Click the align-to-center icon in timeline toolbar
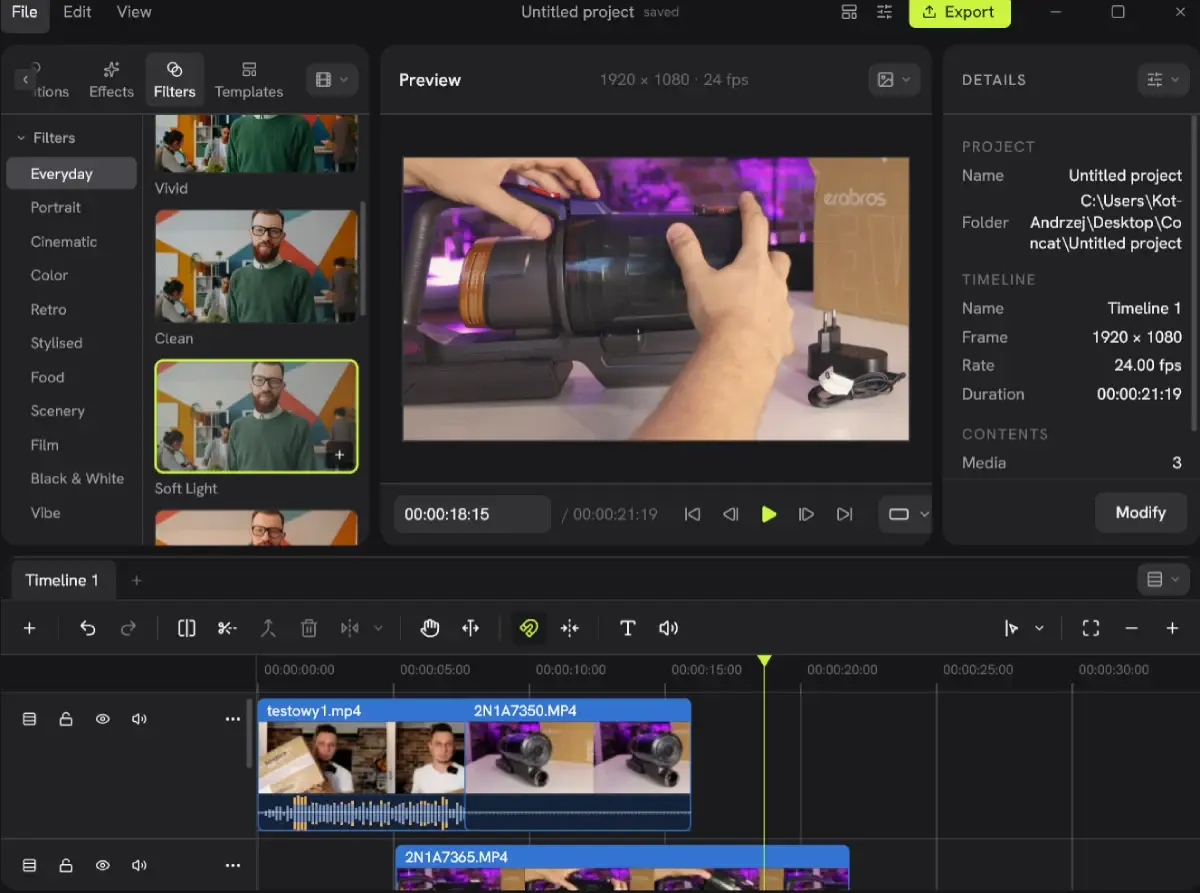Viewport: 1200px width, 893px height. pyautogui.click(x=570, y=628)
